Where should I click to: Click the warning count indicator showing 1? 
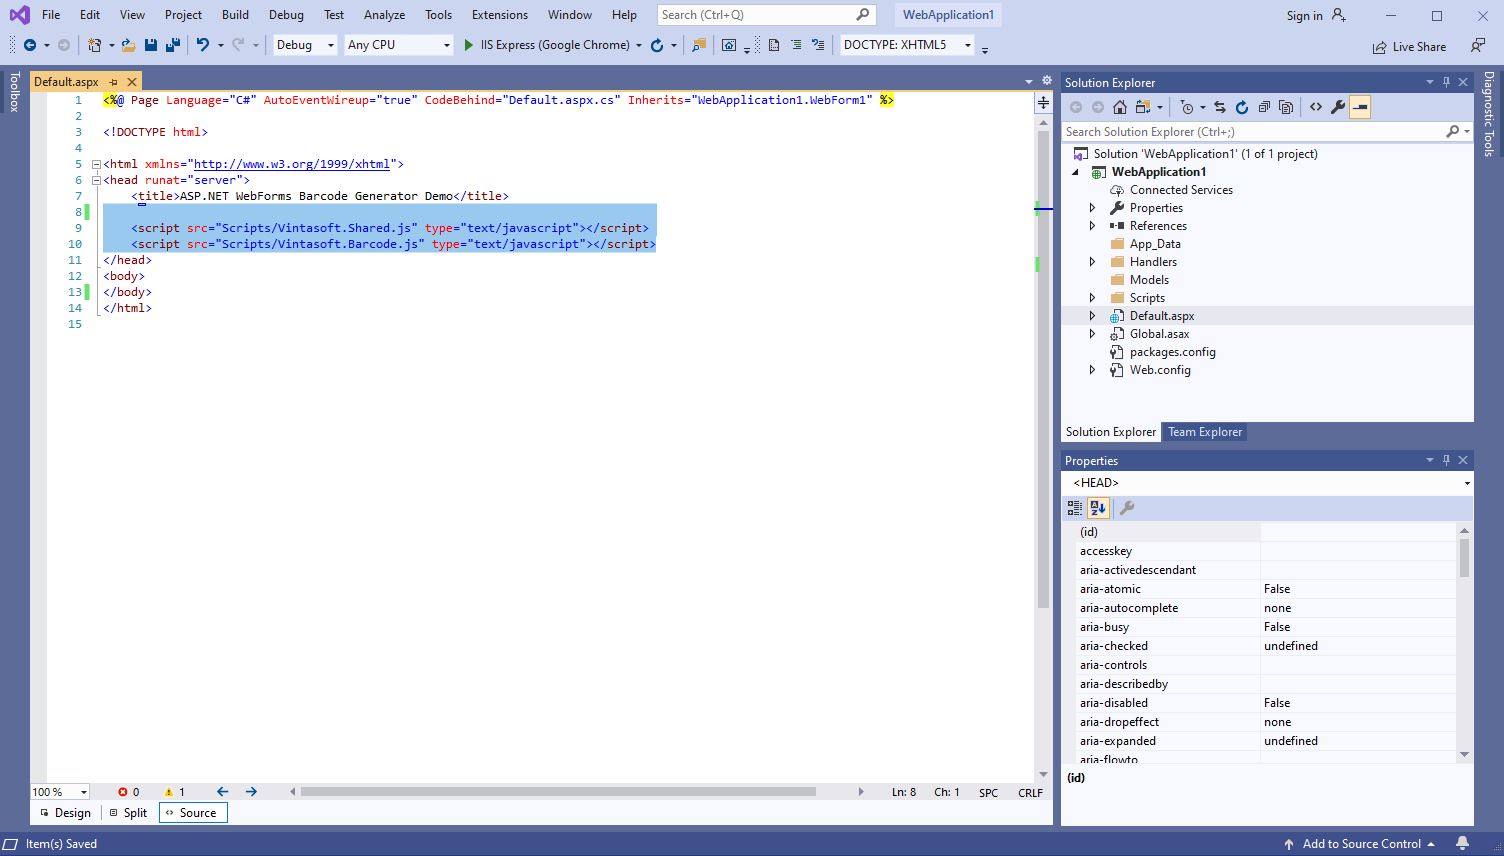(x=175, y=792)
